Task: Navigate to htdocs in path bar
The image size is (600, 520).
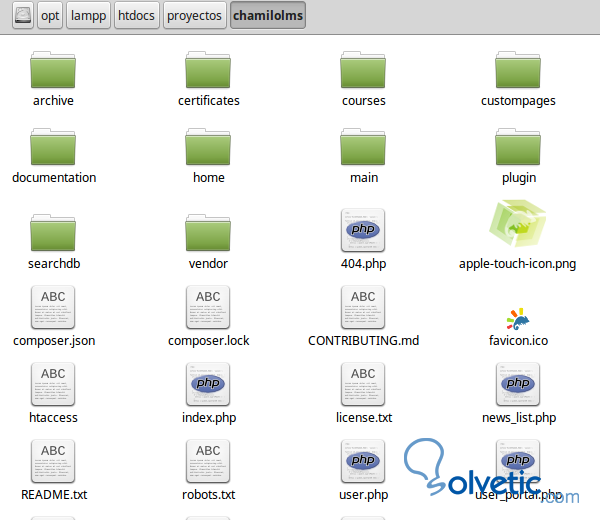Action: (137, 15)
